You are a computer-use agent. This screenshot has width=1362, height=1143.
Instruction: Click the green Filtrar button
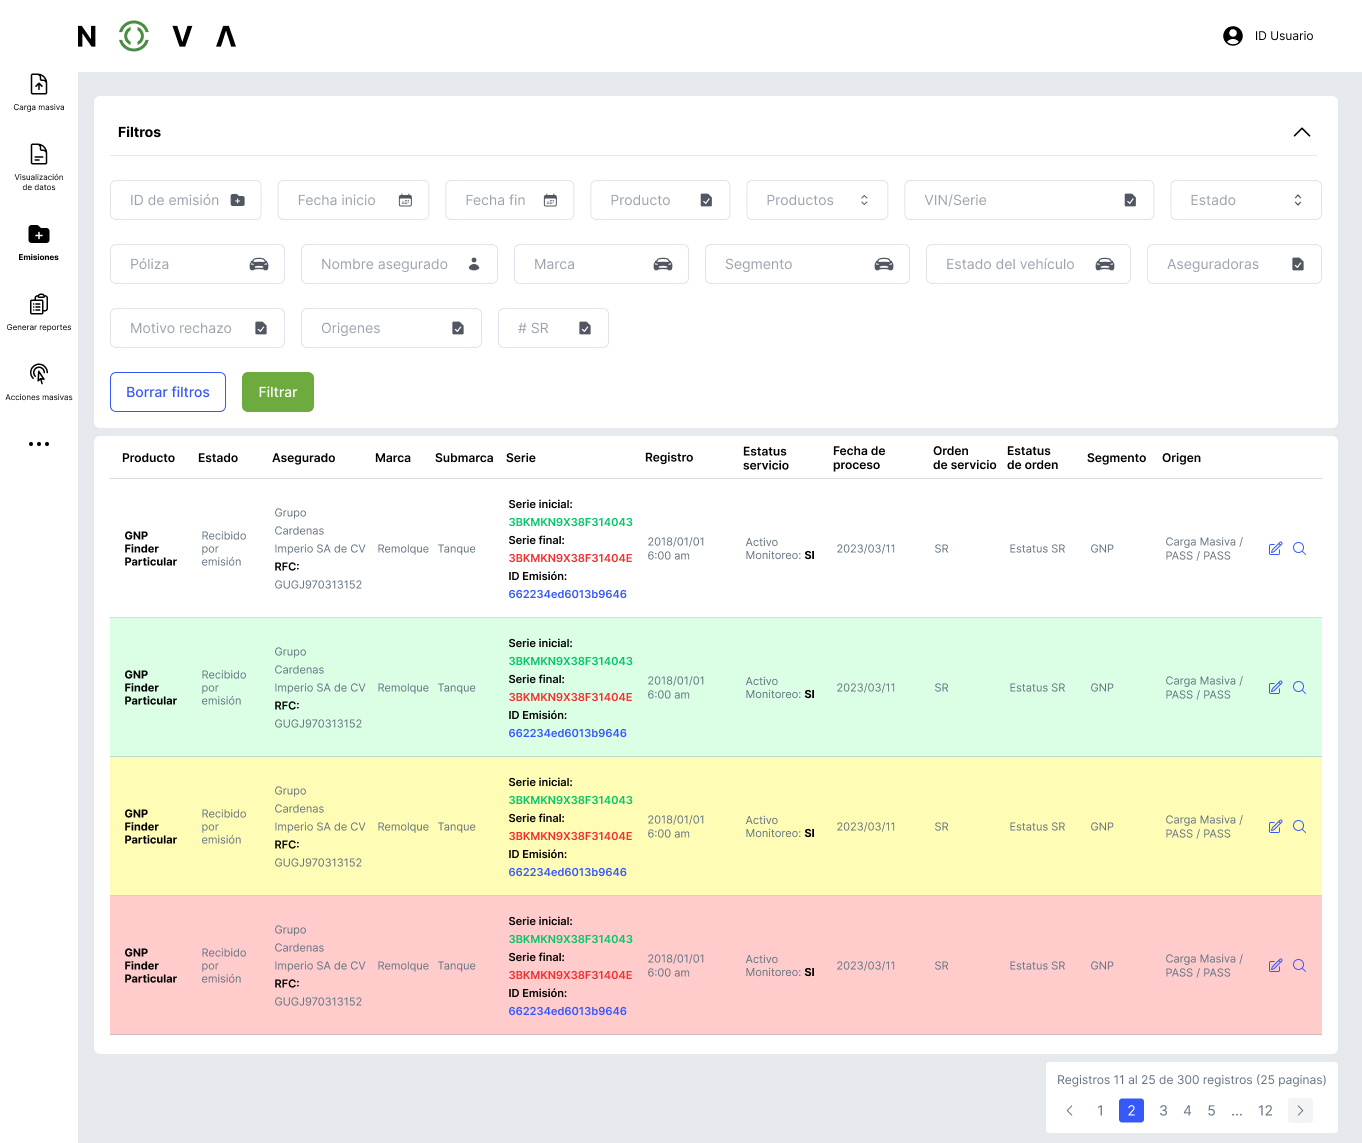(278, 392)
